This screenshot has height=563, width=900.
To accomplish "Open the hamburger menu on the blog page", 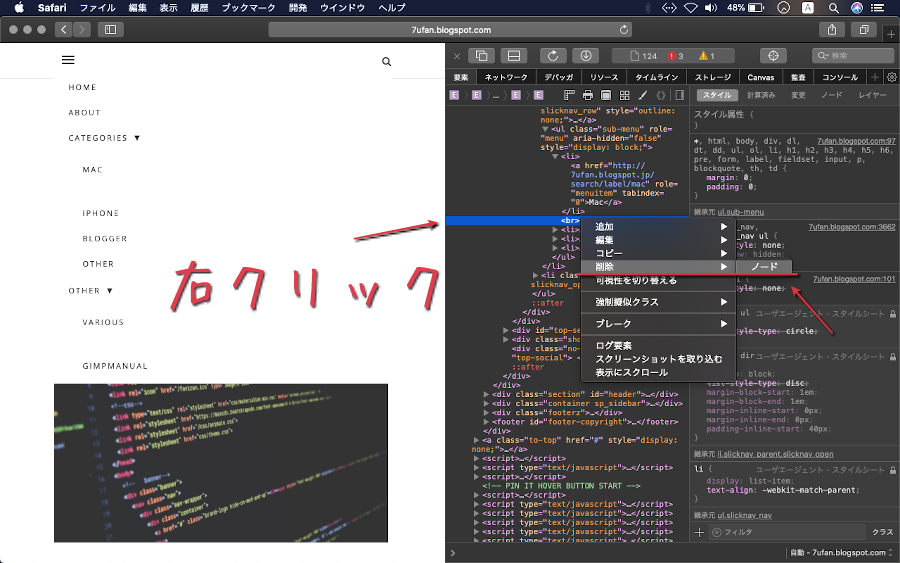I will [x=68, y=60].
